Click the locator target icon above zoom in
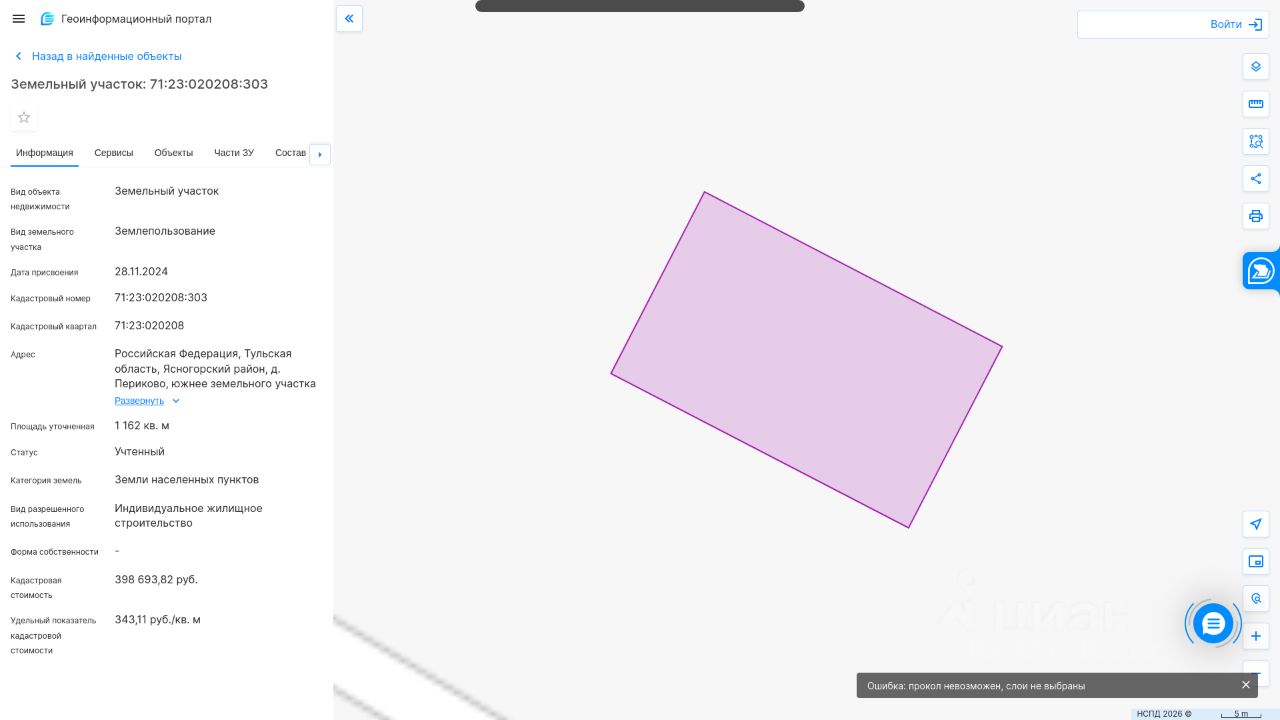1280x720 pixels. (1256, 598)
